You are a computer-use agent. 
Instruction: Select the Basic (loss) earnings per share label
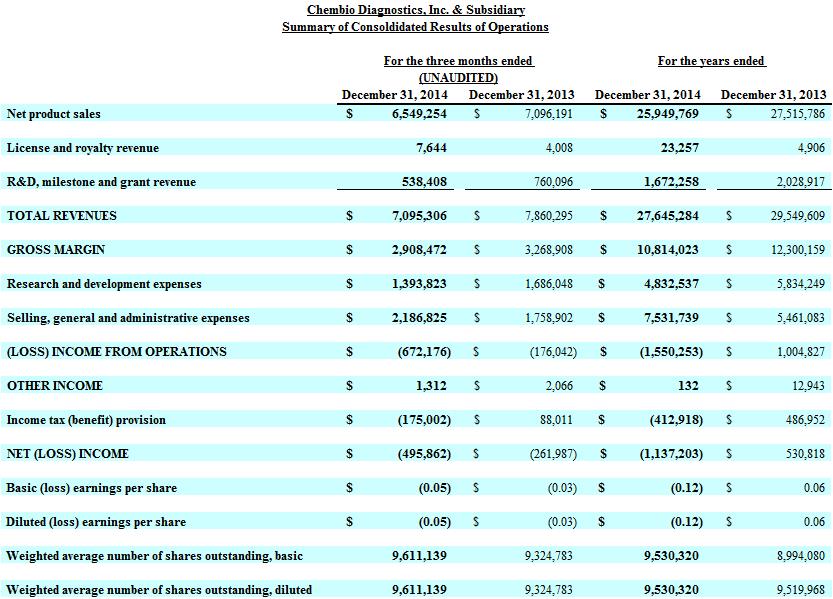(x=91, y=487)
